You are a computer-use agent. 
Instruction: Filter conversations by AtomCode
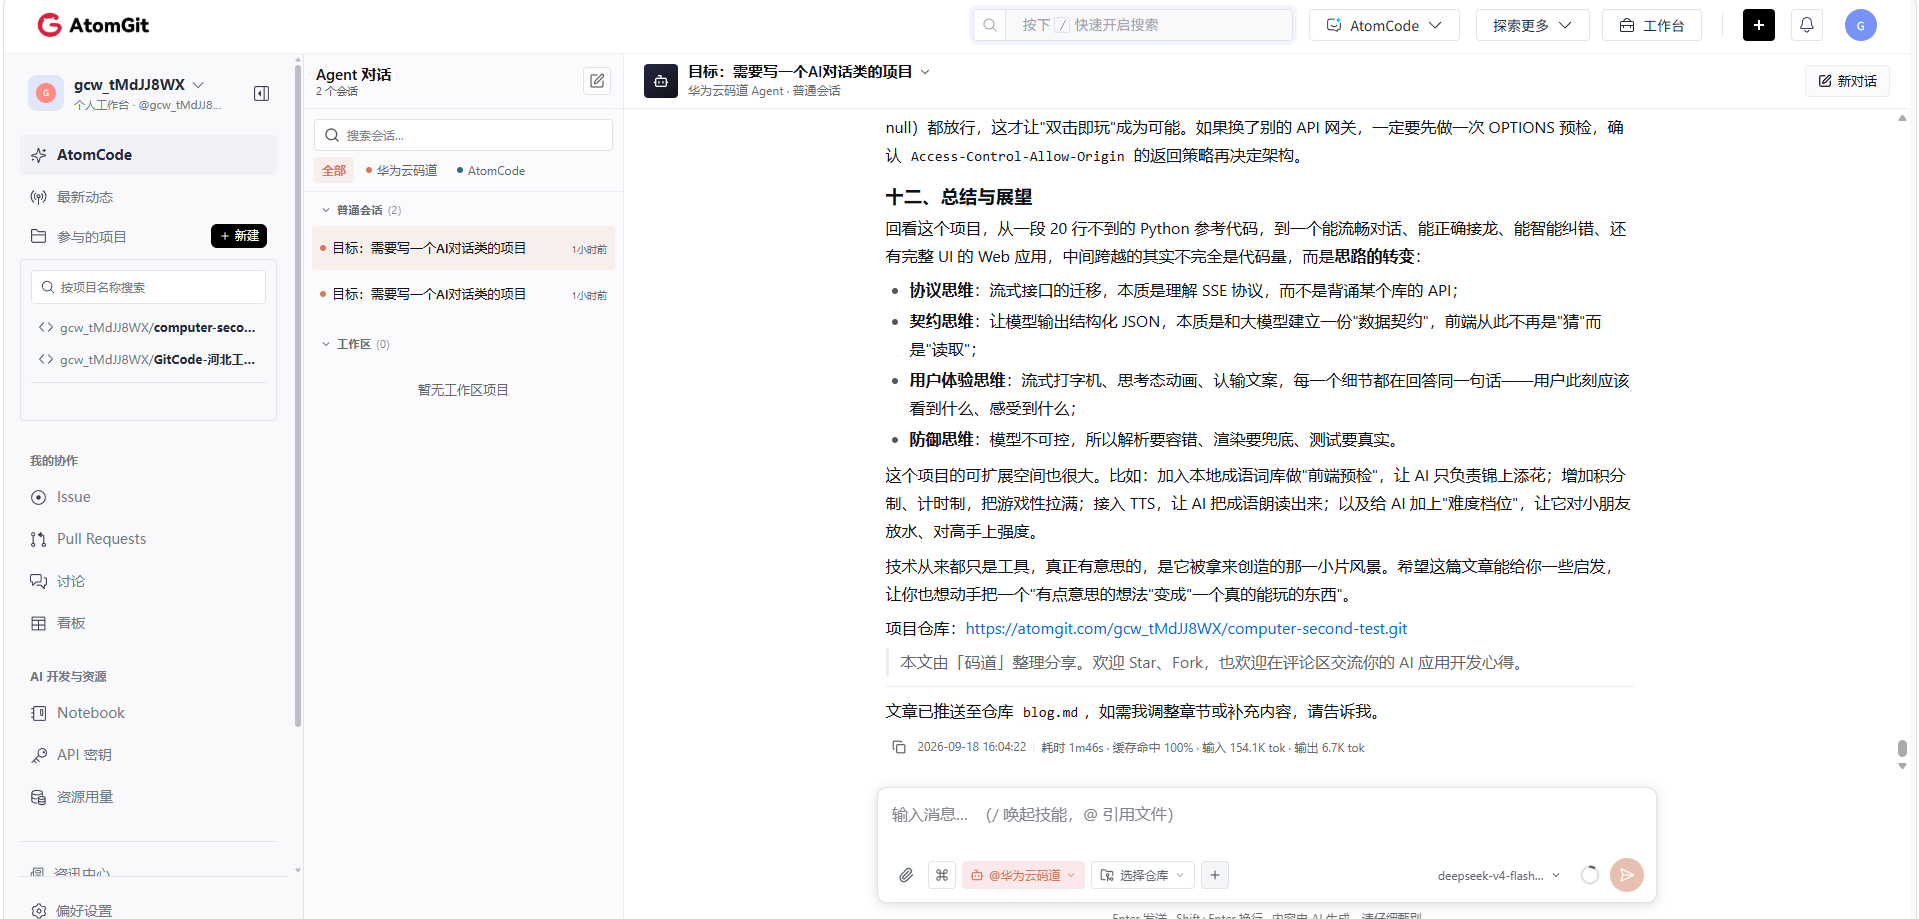(x=491, y=171)
